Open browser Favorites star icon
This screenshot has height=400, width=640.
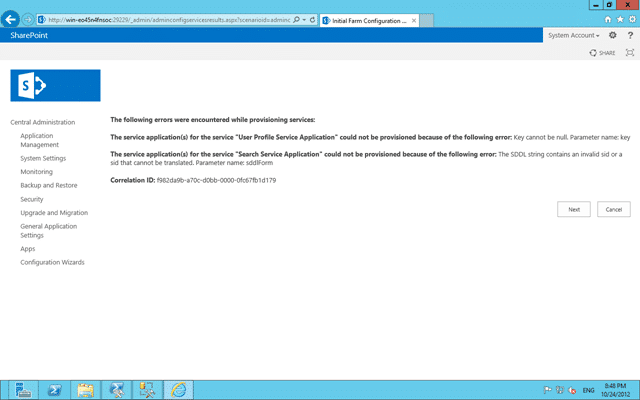point(620,19)
